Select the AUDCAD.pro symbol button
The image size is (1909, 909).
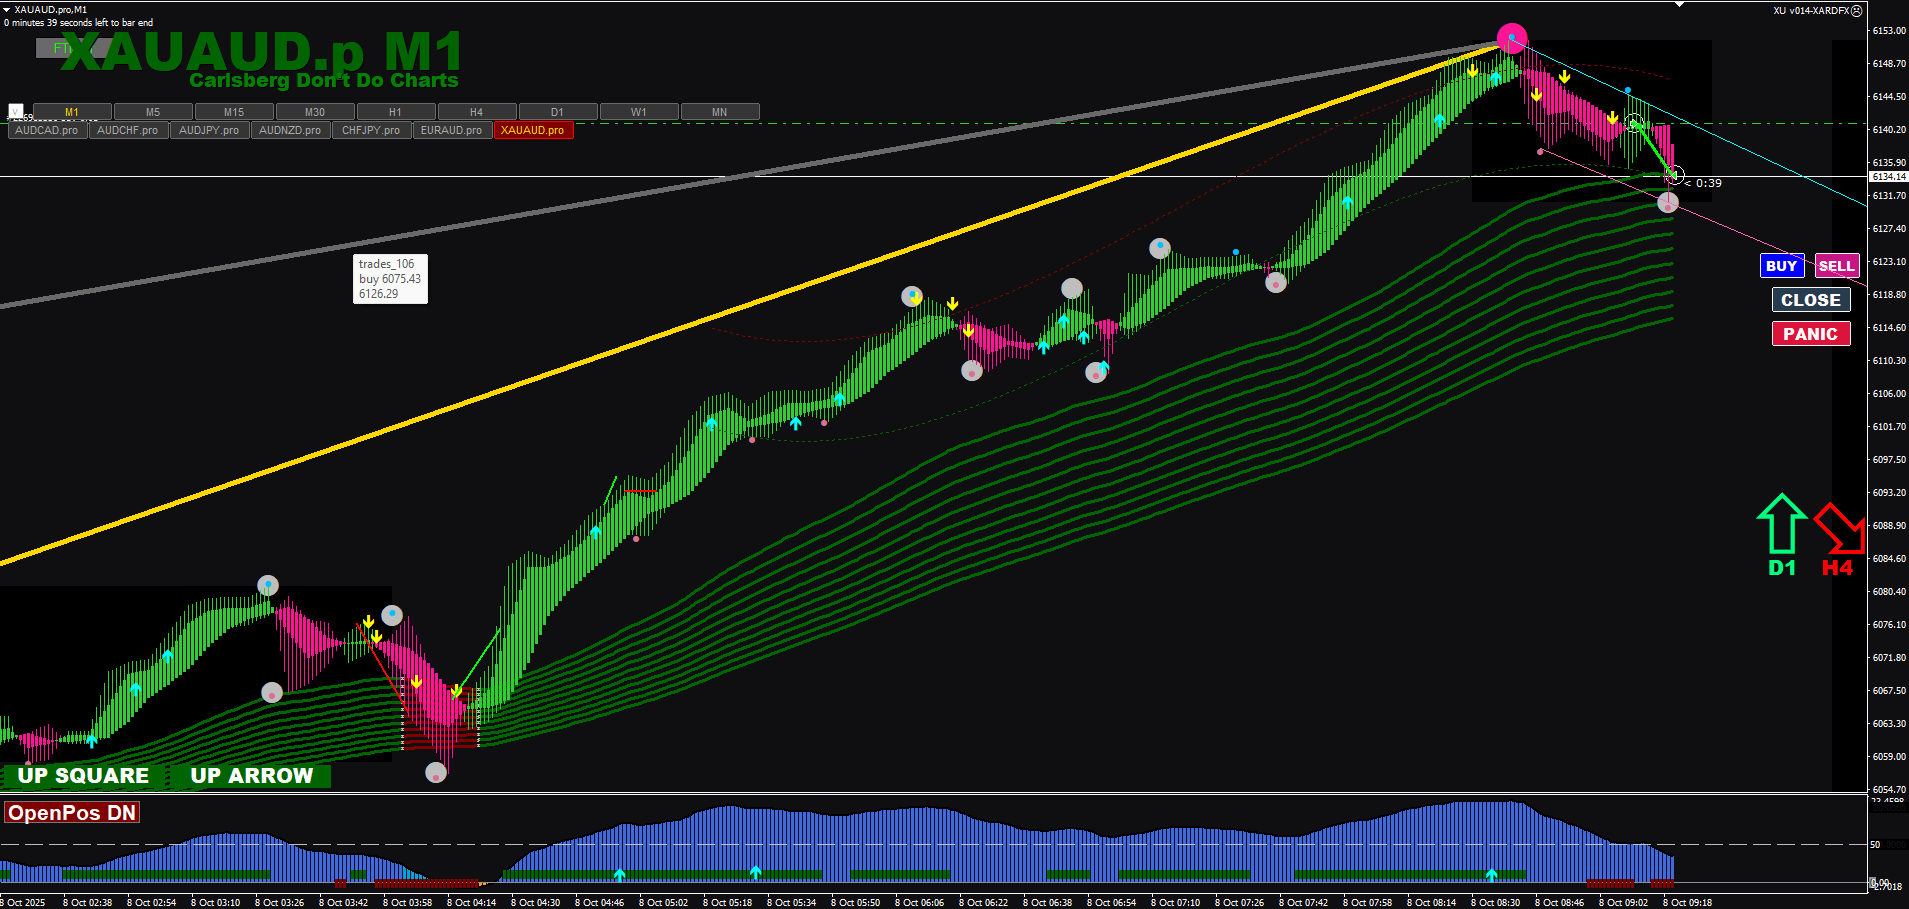coord(47,130)
